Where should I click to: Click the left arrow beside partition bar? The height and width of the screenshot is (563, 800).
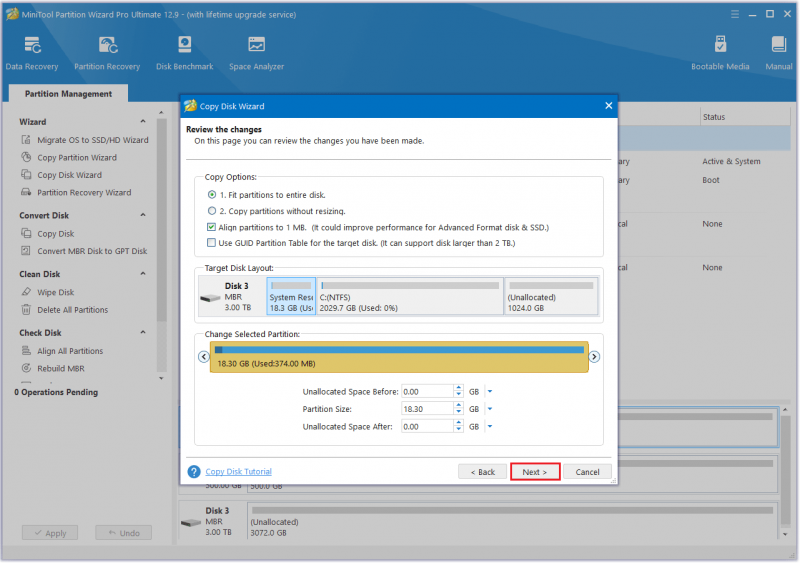[204, 357]
